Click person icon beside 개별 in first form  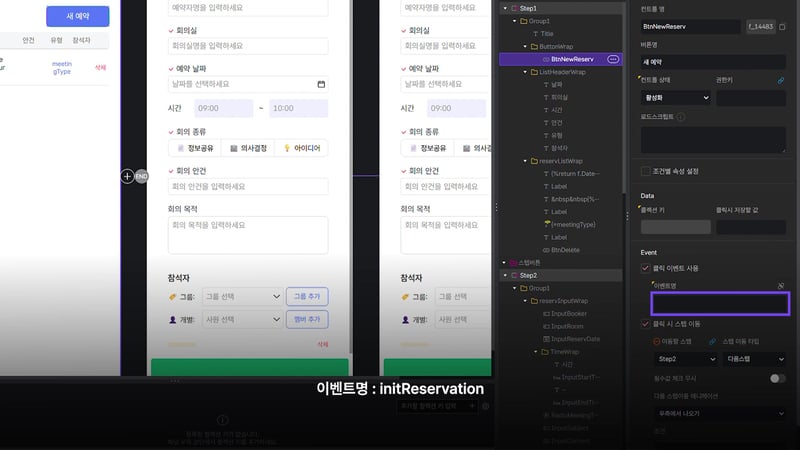(172, 320)
